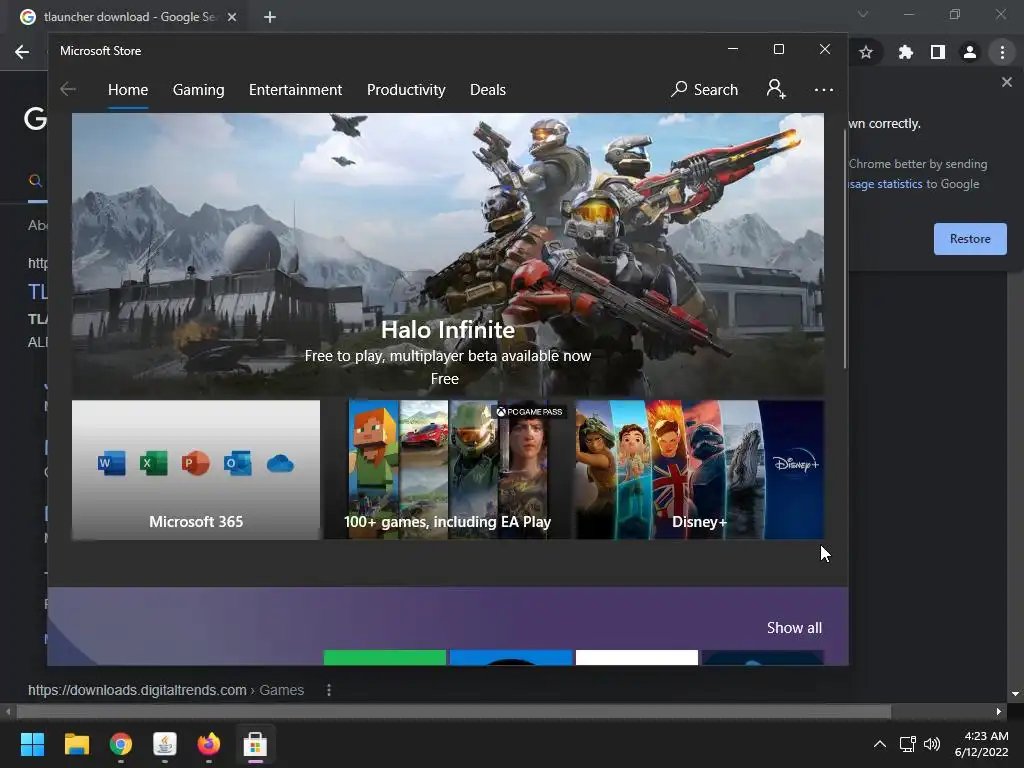Click scroll down arrow in Chrome page

[x=1015, y=694]
